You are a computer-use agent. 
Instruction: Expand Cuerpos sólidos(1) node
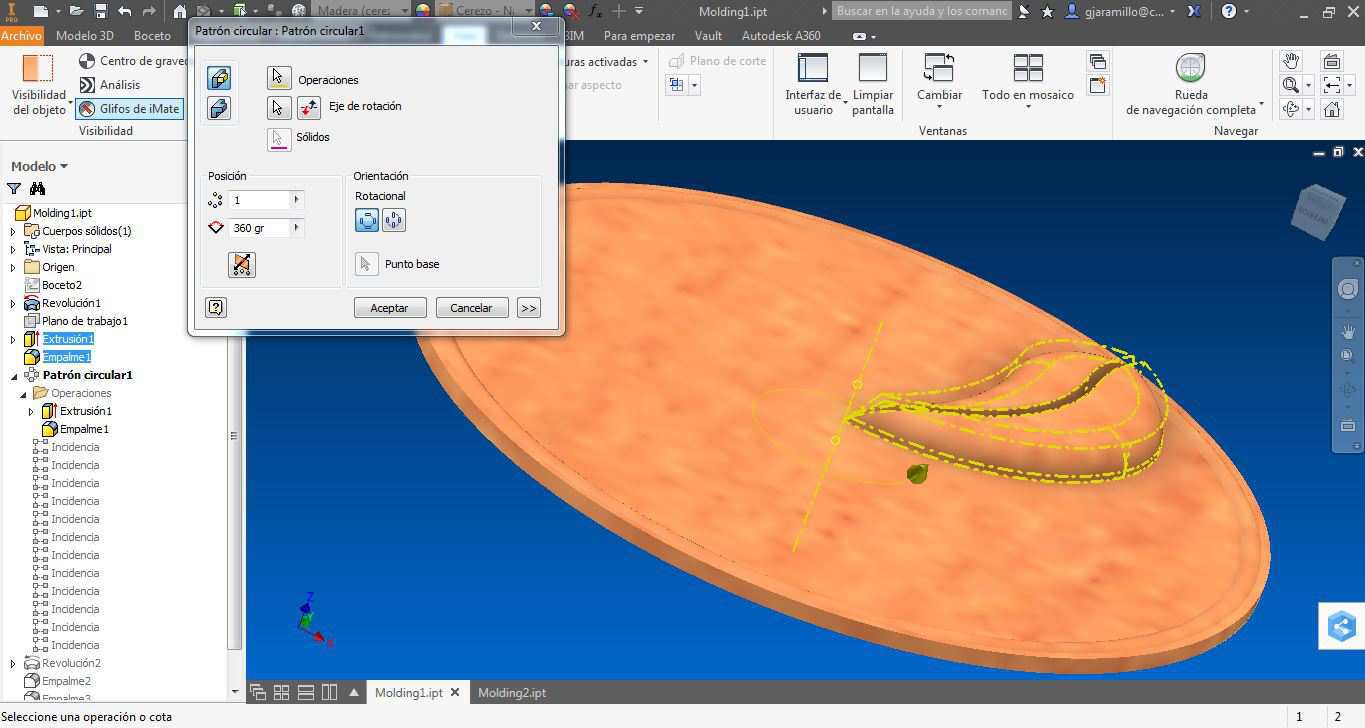(x=13, y=231)
